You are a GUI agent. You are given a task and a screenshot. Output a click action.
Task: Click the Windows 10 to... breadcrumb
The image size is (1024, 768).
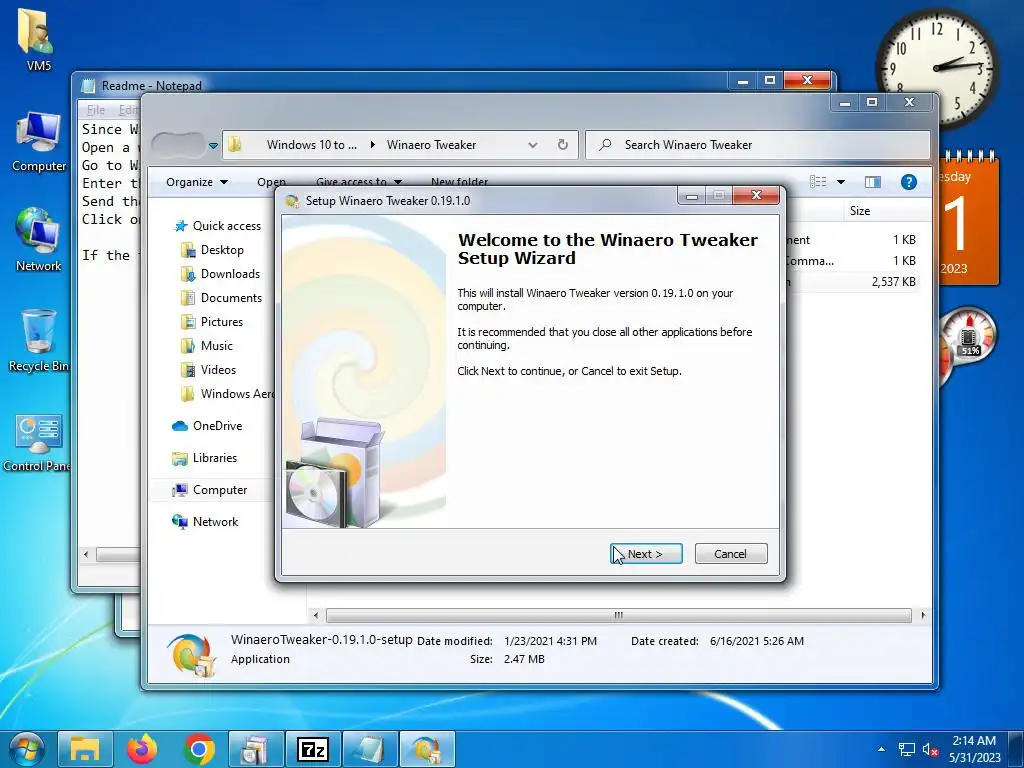(x=312, y=144)
